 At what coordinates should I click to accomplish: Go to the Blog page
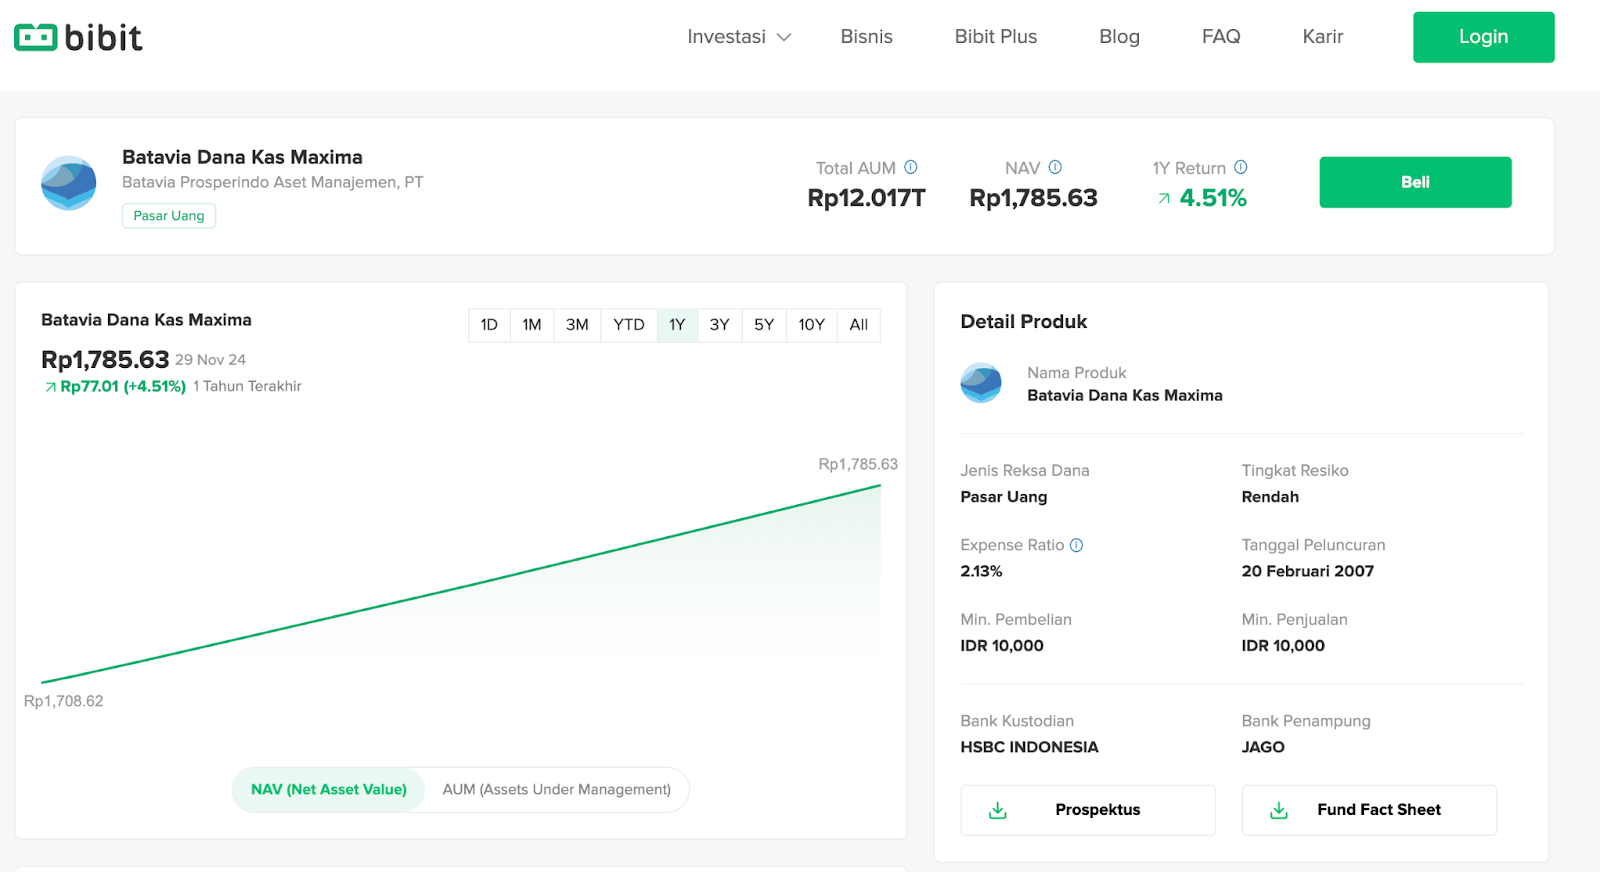[x=1119, y=37]
